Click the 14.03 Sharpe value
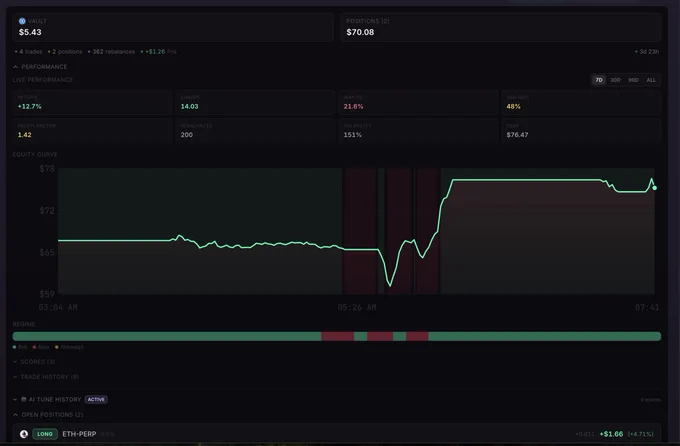Image resolution: width=680 pixels, height=446 pixels. (x=190, y=106)
